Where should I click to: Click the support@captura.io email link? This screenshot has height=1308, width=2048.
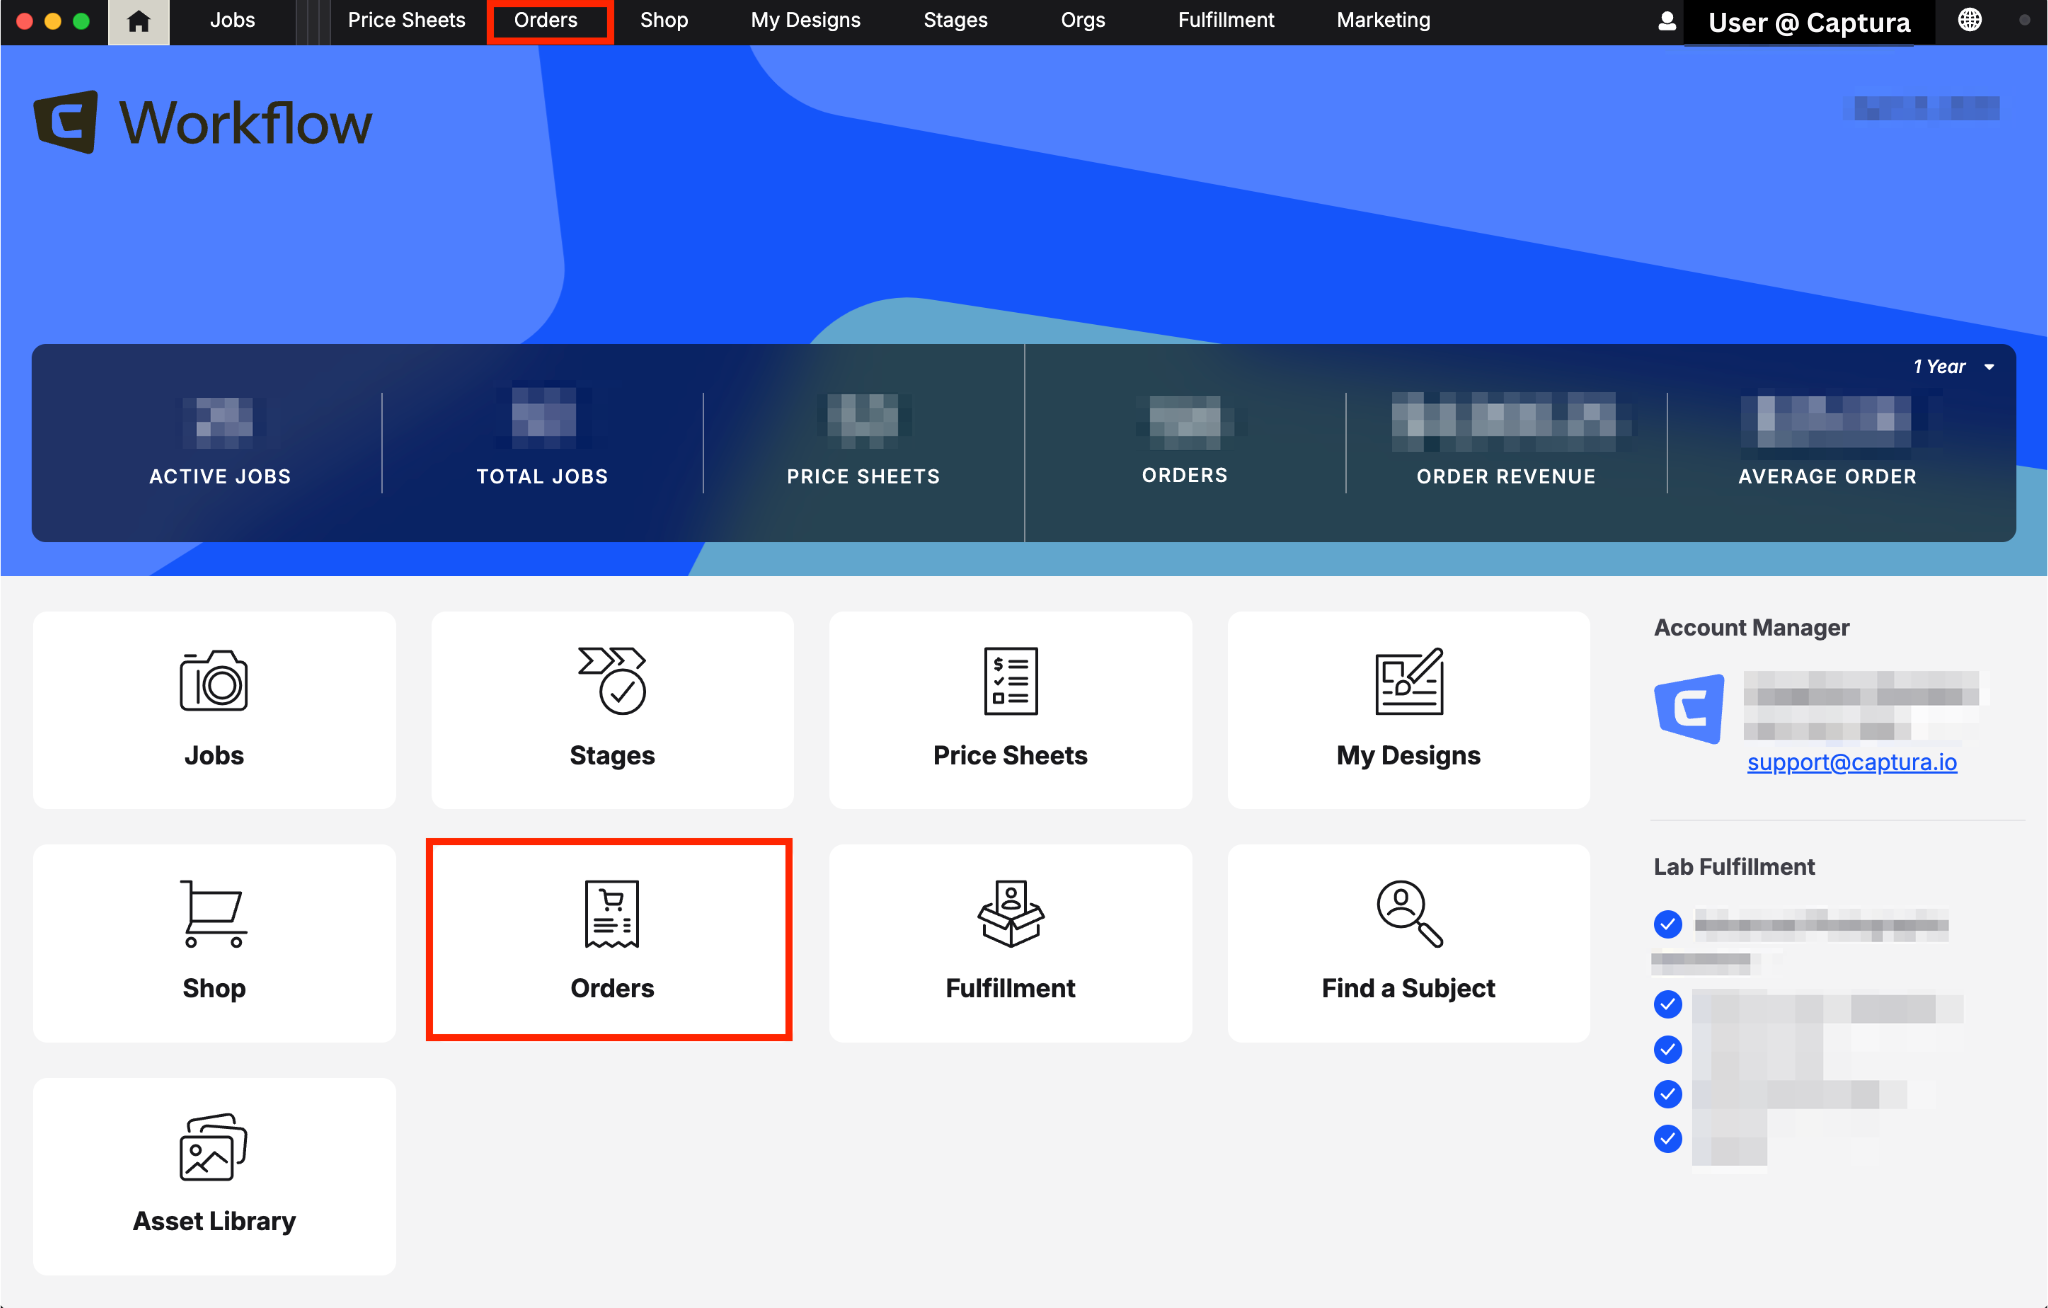click(1852, 762)
